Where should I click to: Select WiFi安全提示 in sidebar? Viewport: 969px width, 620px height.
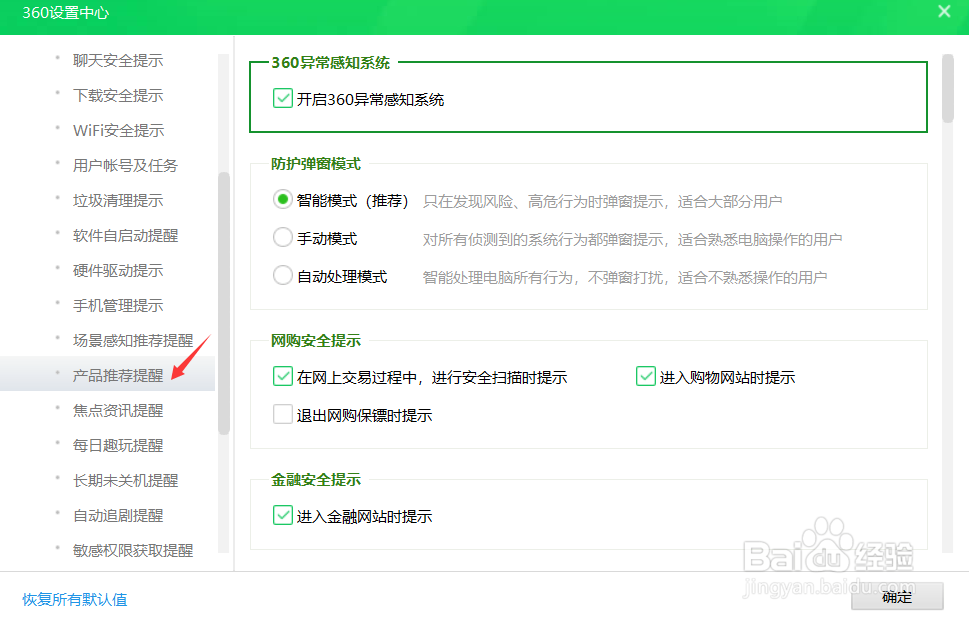119,130
